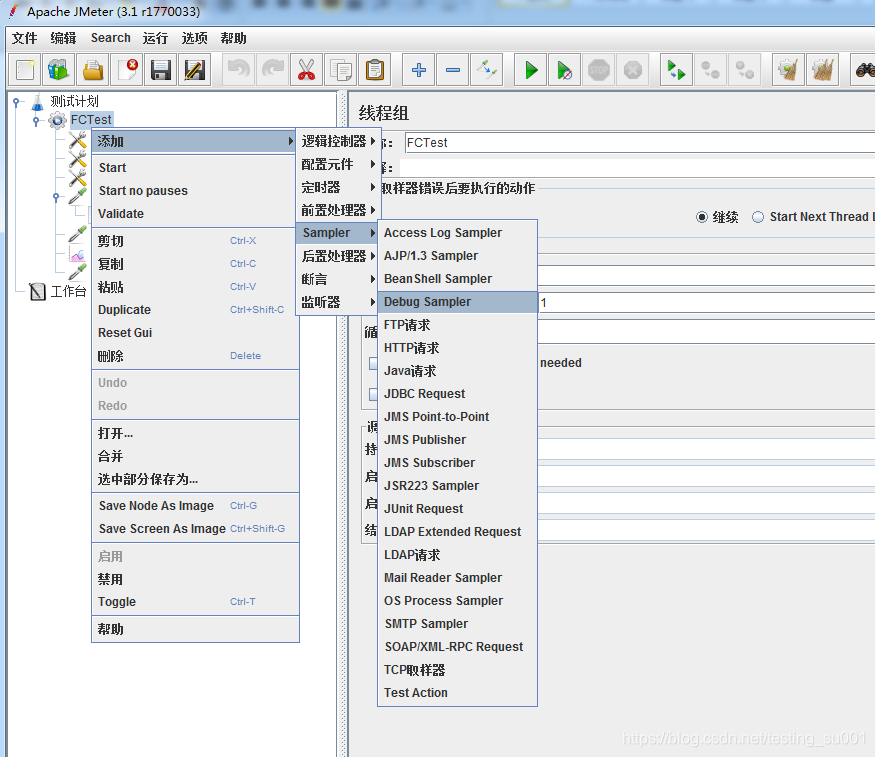This screenshot has width=875, height=757.
Task: Expand the 定时器 submenu
Action: [338, 187]
